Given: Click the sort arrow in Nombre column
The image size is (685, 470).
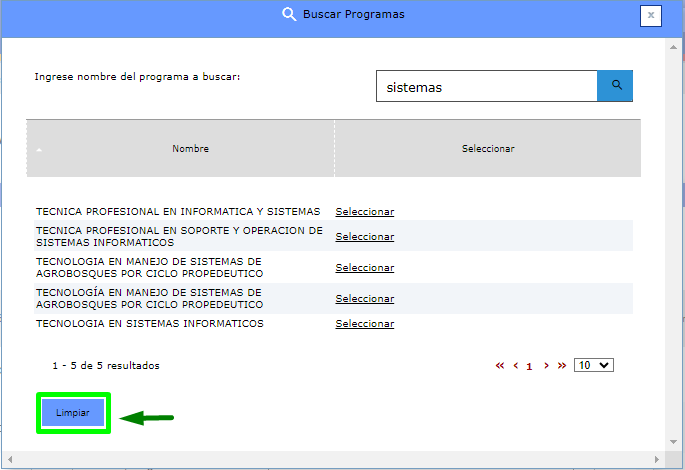Looking at the screenshot, I should tap(39, 150).
